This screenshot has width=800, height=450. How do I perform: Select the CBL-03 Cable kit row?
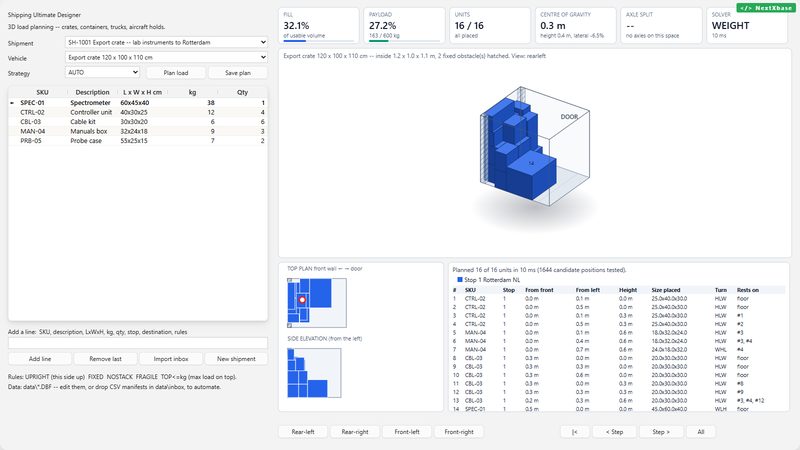point(138,121)
